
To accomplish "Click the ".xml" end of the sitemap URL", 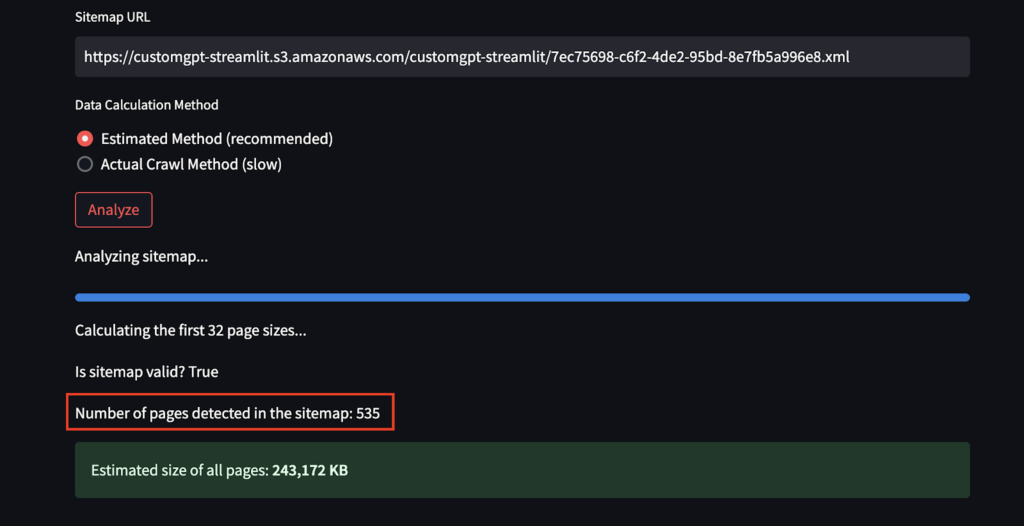I will pos(835,57).
